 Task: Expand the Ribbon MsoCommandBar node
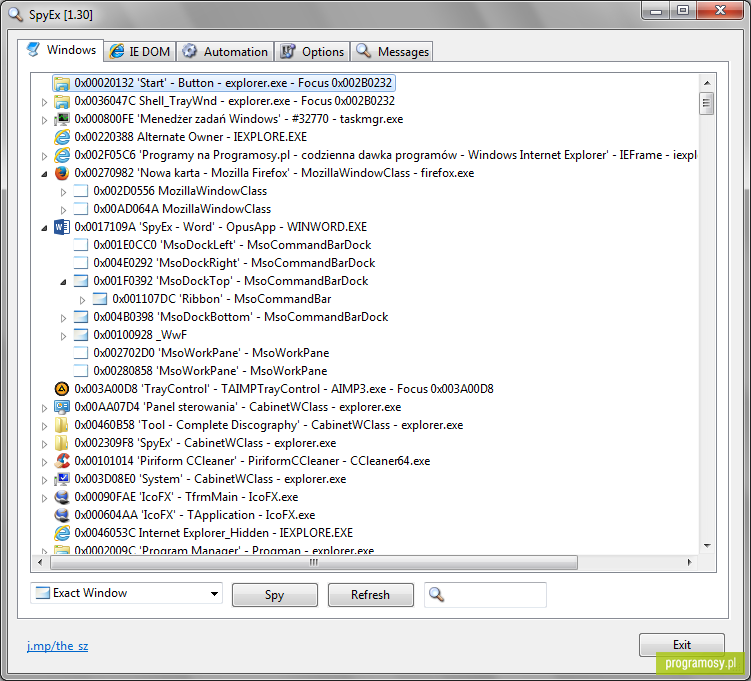pos(82,300)
